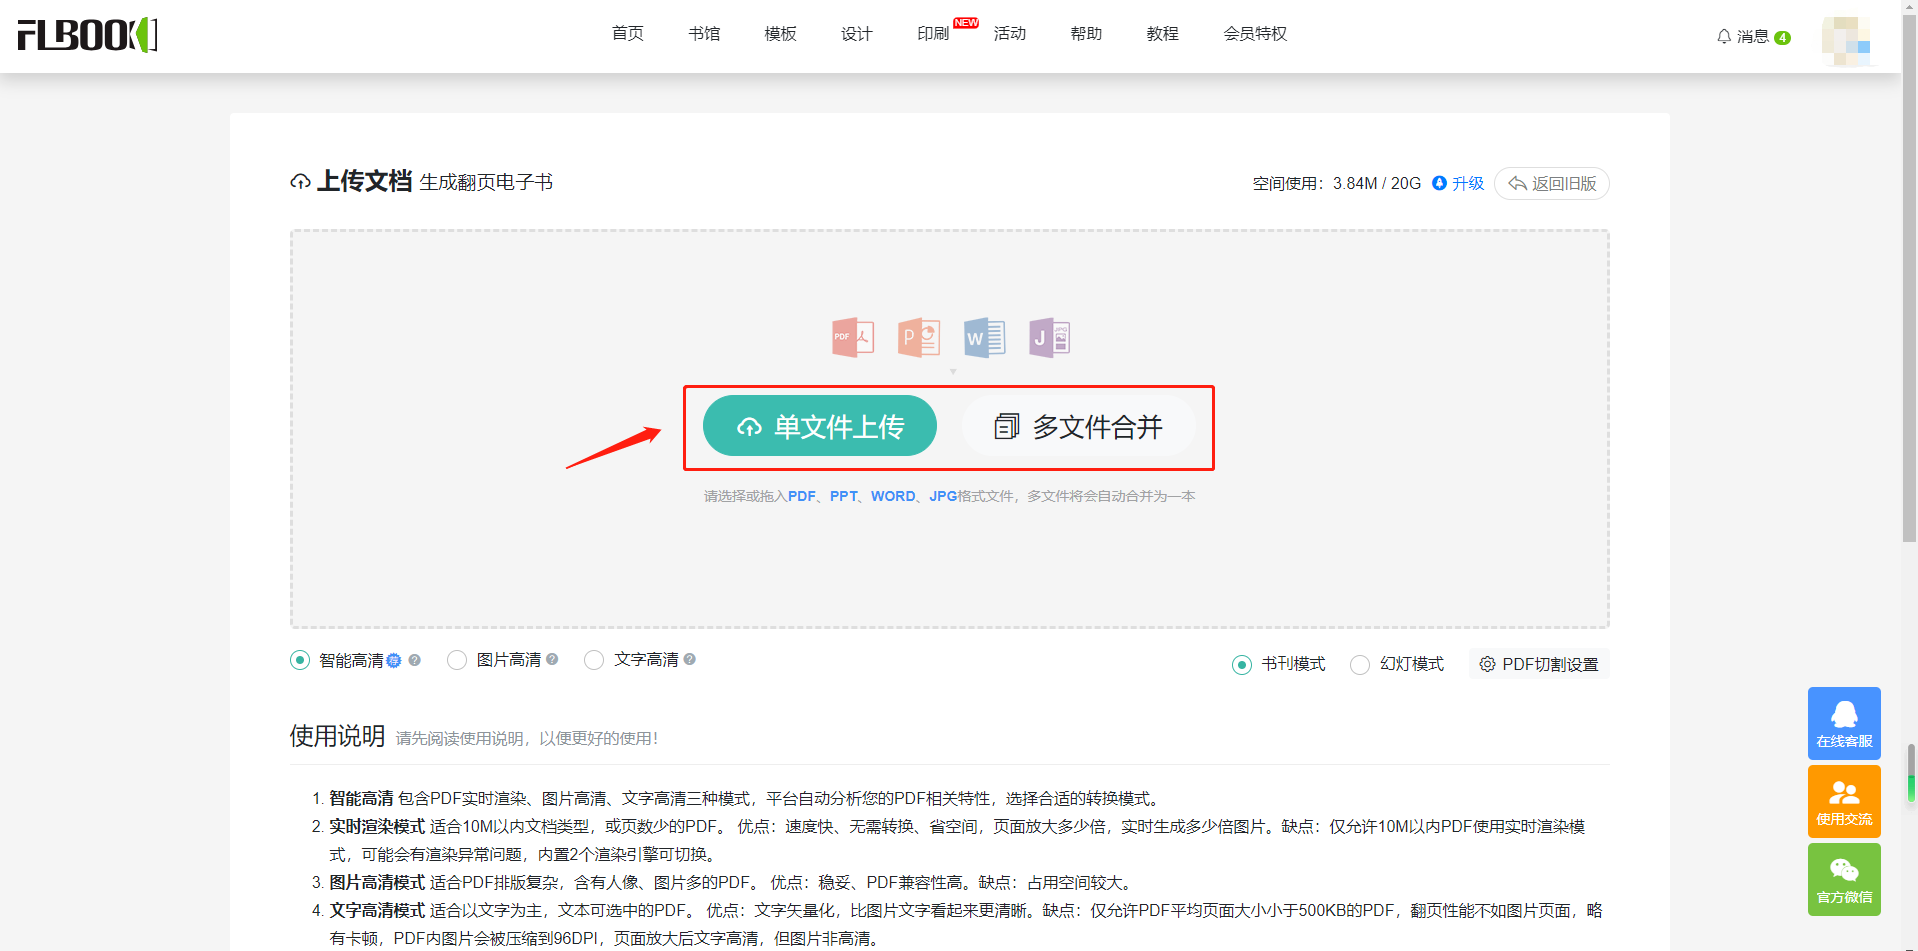1918x951 pixels.
Task: Click the 文字高清模式 instruction text
Action: point(377,910)
